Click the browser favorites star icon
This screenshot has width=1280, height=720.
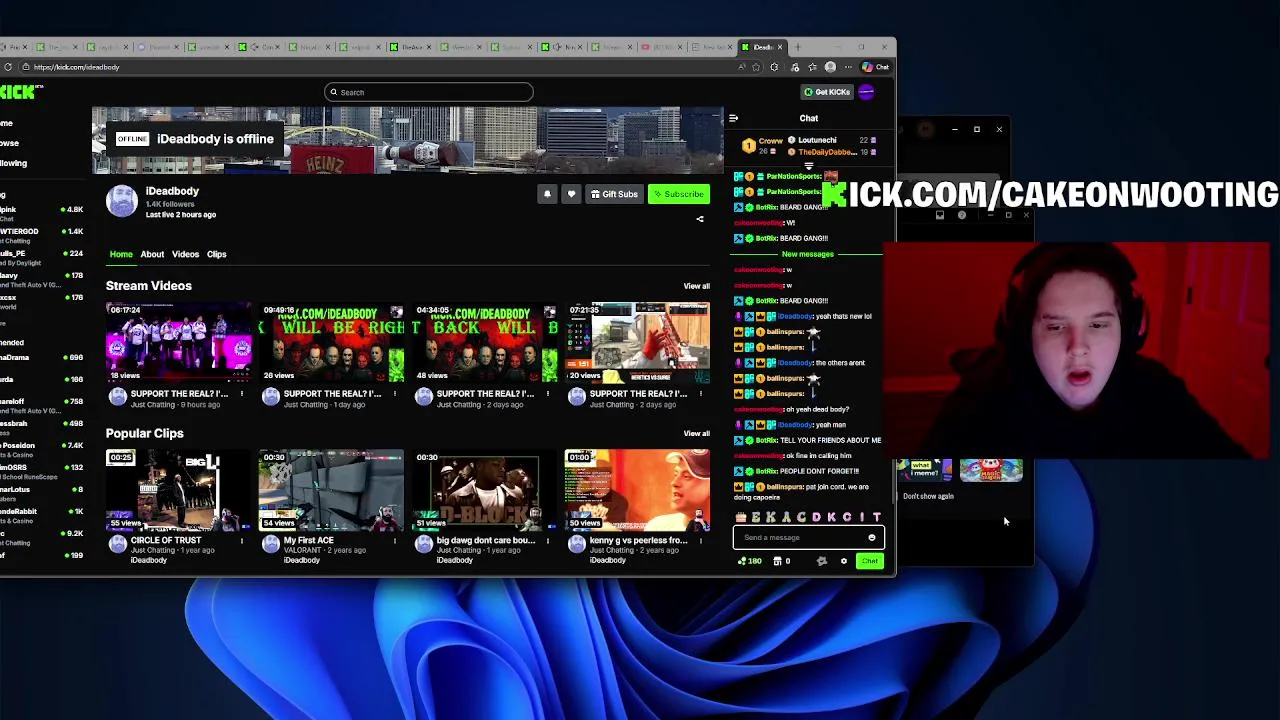(756, 67)
